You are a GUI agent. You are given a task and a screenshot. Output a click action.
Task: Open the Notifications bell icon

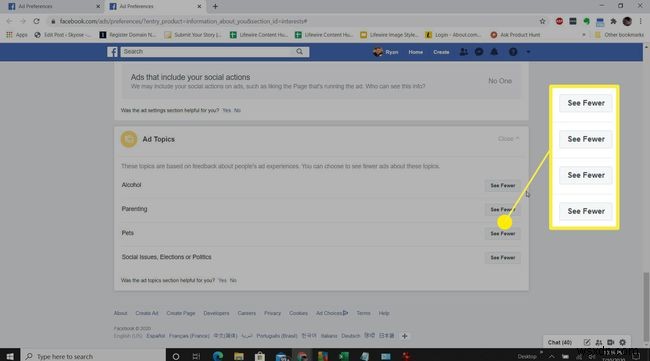[x=494, y=52]
